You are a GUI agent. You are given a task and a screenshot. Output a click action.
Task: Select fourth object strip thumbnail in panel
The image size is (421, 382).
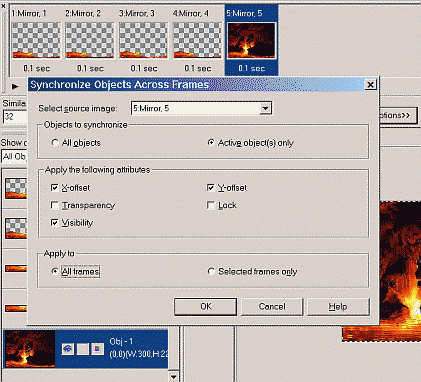coord(16,308)
